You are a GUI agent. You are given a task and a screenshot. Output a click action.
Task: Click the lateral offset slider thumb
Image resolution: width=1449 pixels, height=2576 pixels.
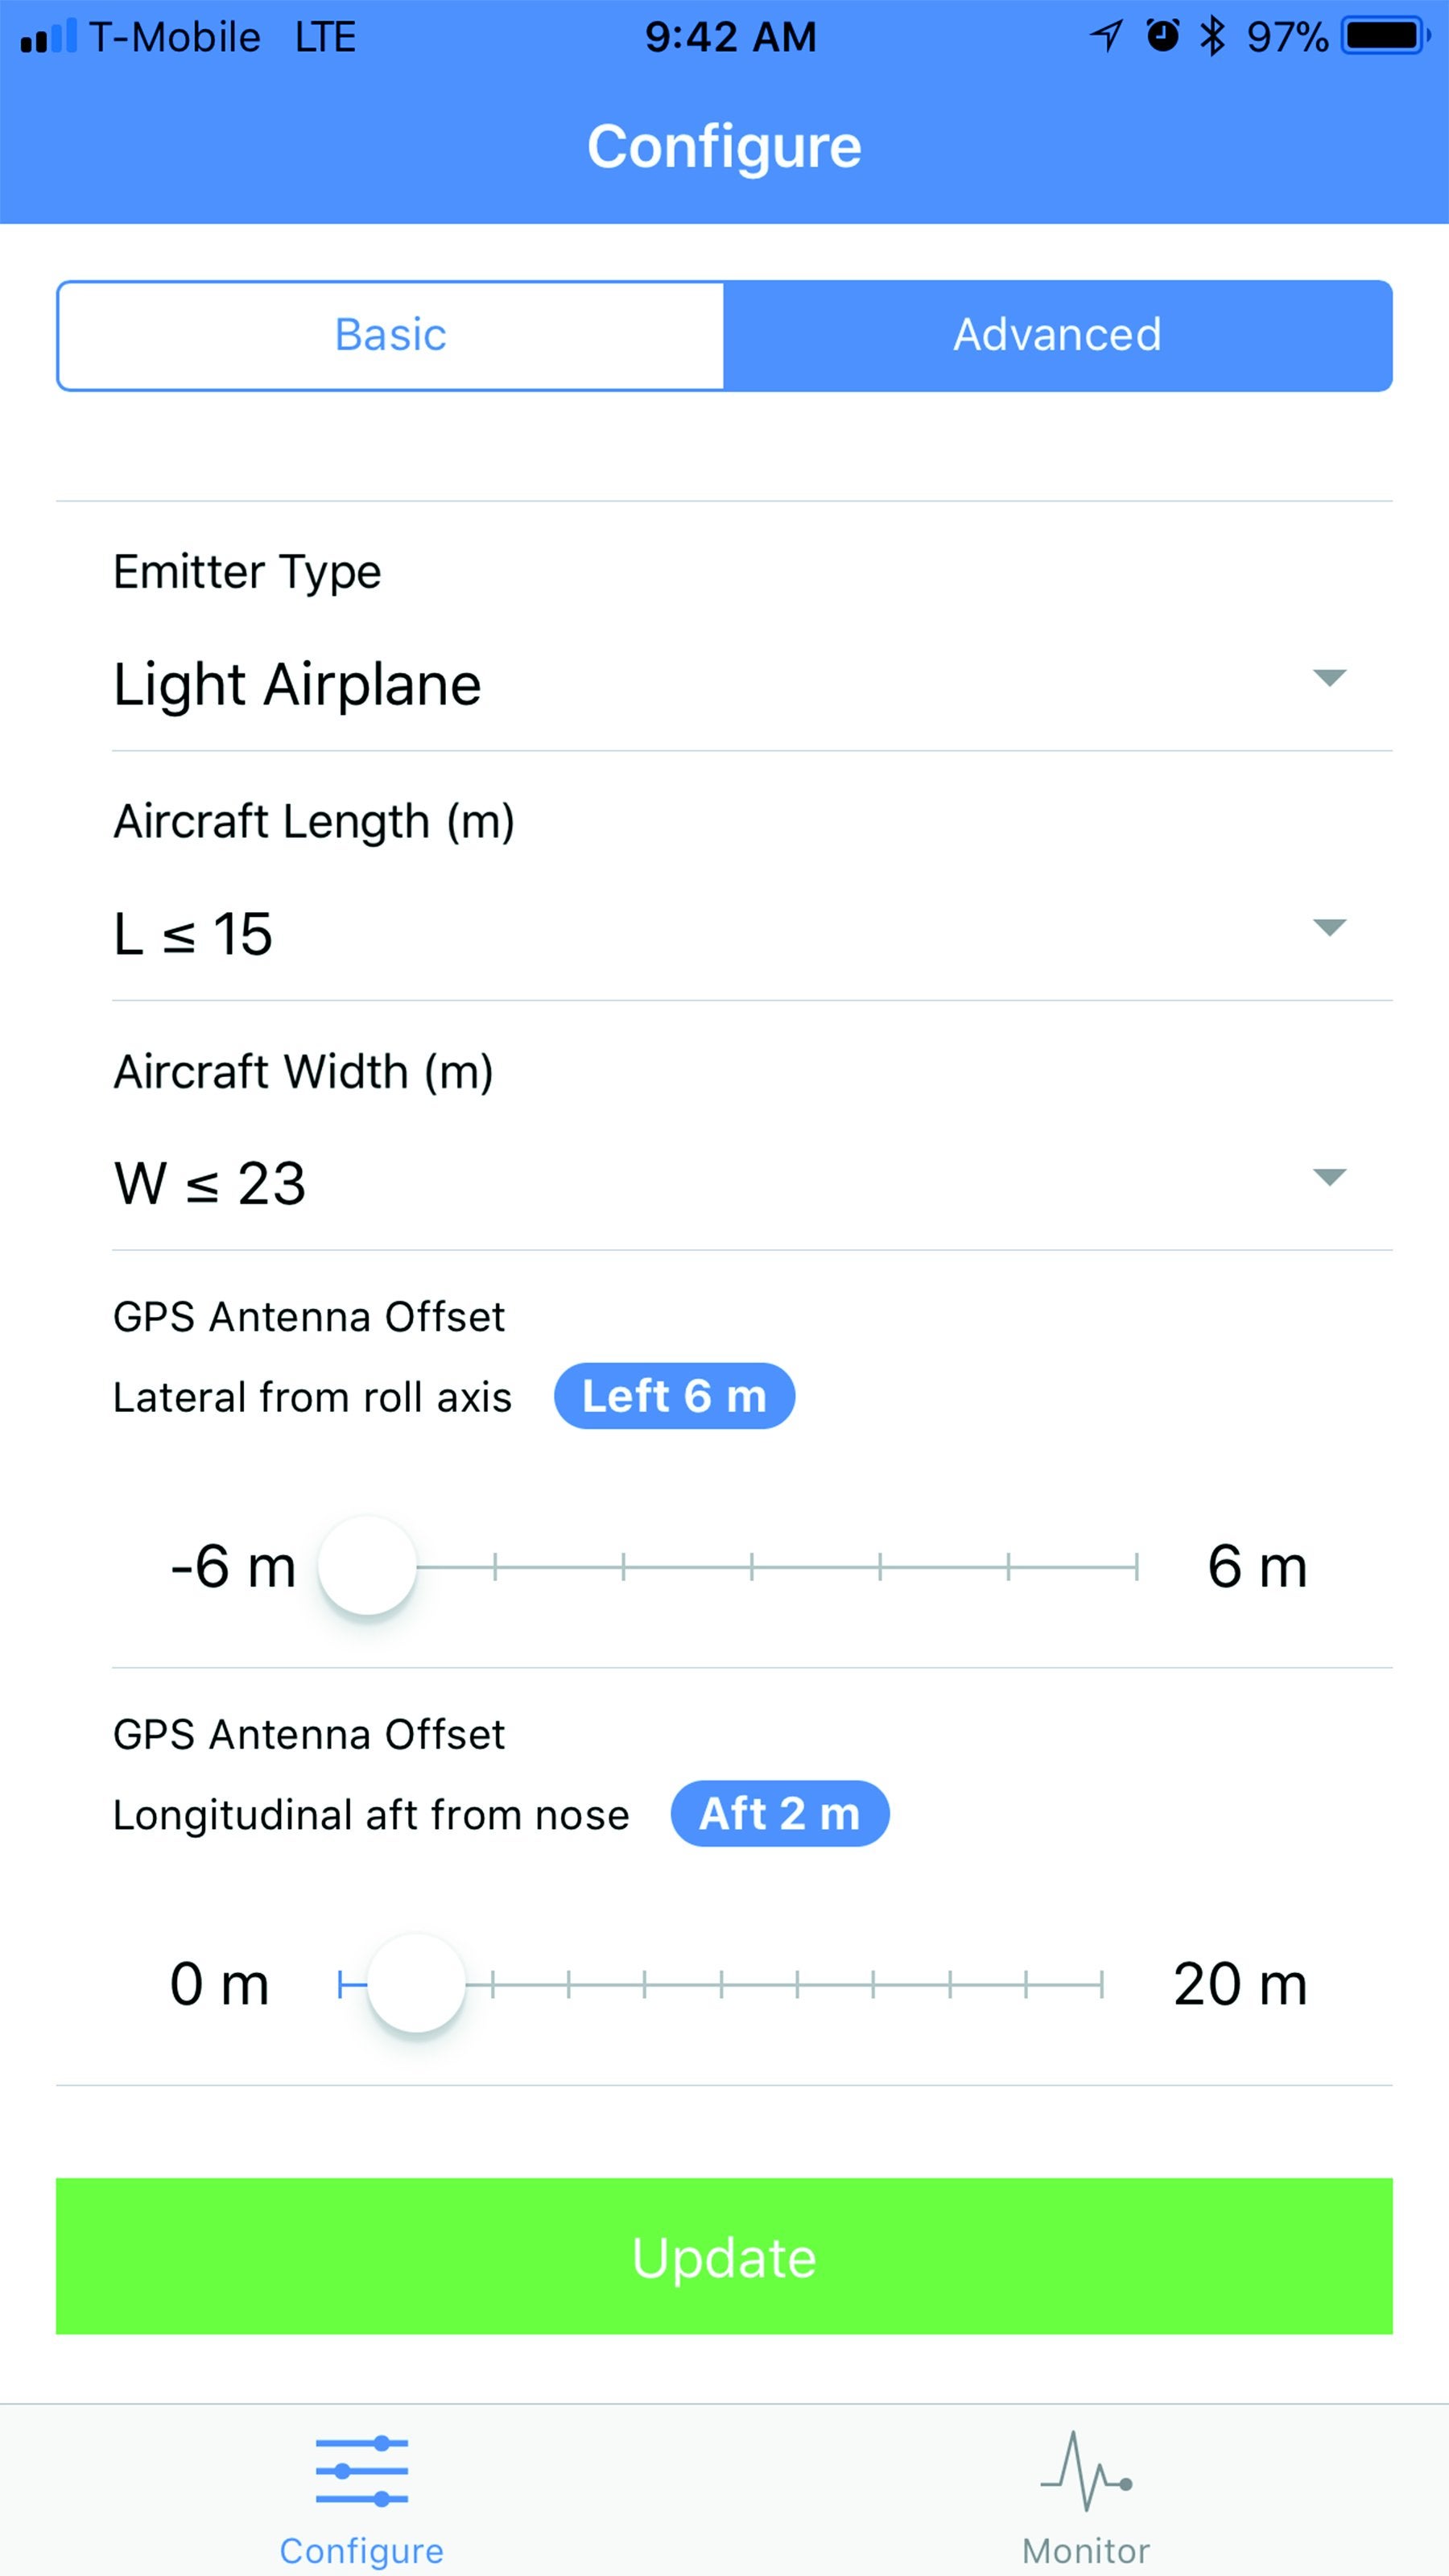pyautogui.click(x=367, y=1566)
